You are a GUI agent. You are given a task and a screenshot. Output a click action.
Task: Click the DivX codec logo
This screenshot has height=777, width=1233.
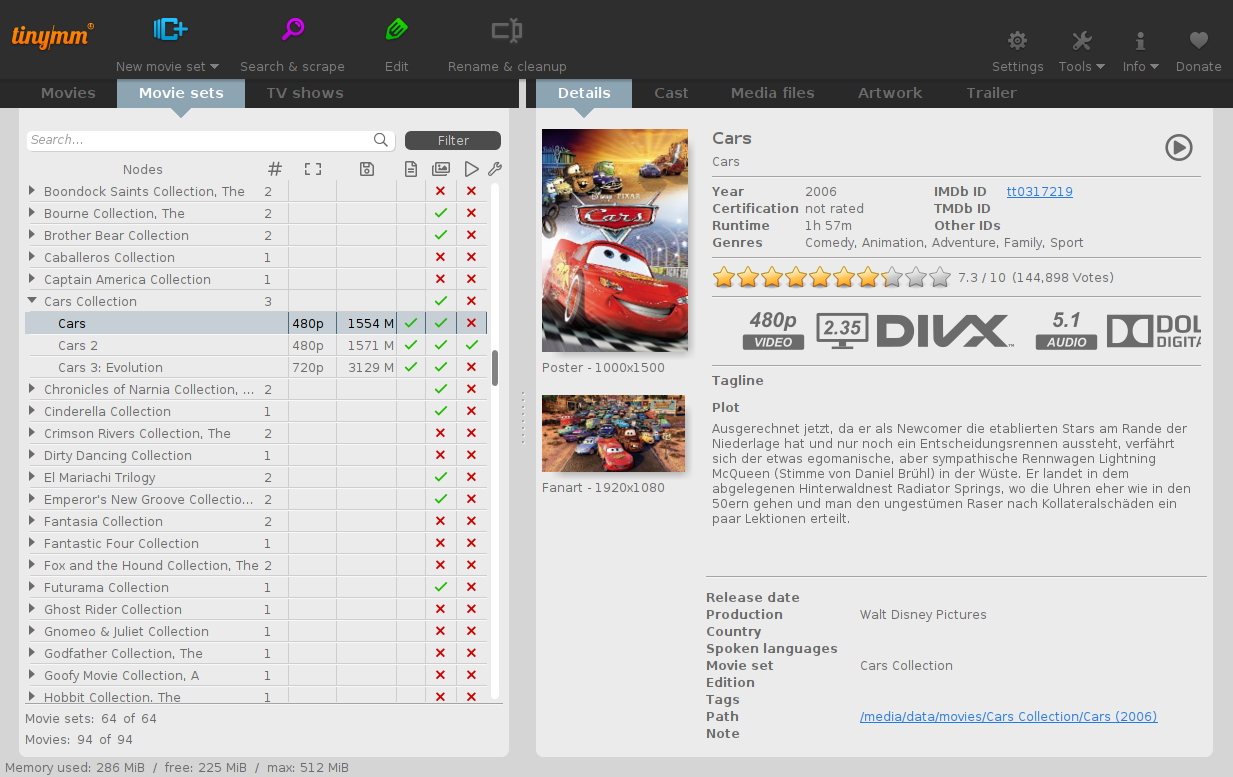point(945,331)
